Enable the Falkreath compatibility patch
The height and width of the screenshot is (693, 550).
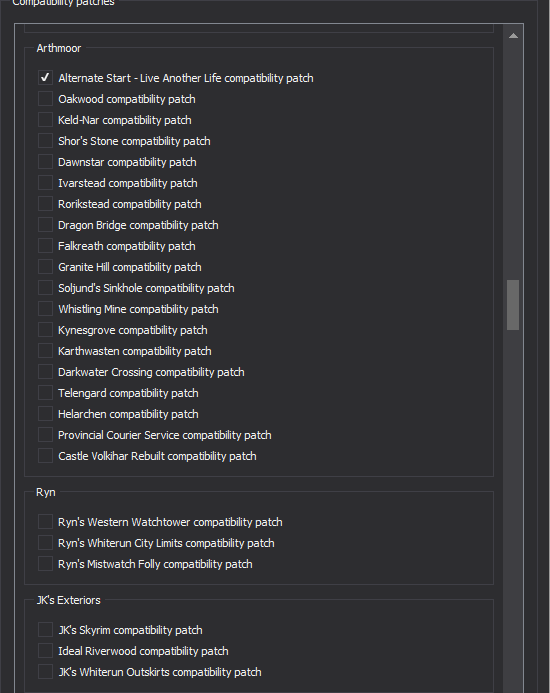[45, 246]
